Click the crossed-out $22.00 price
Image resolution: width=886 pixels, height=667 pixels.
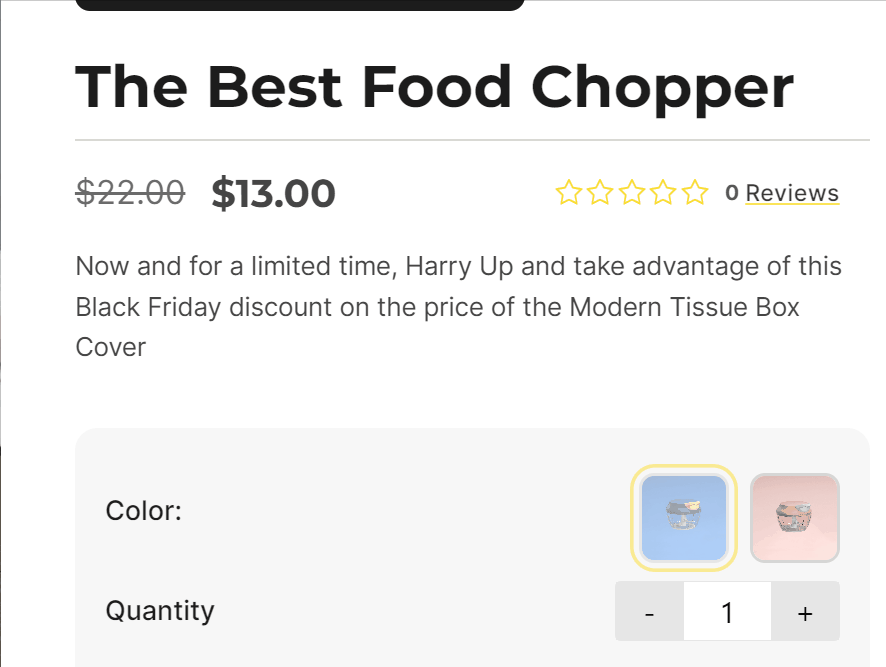pos(130,192)
